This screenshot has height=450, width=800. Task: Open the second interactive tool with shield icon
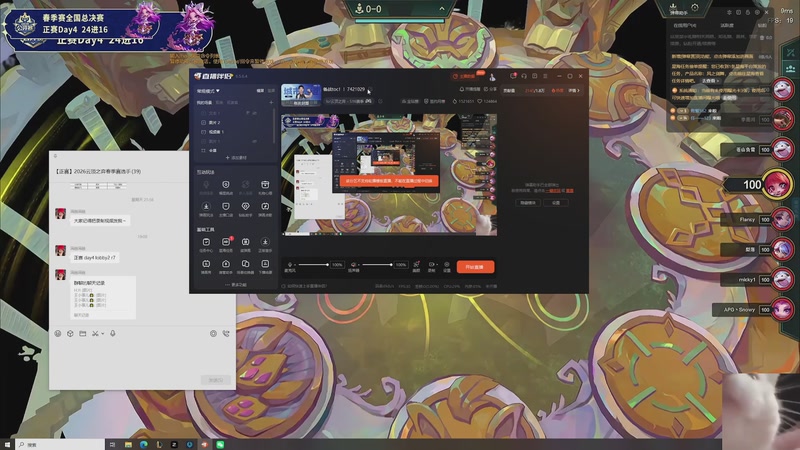226,187
